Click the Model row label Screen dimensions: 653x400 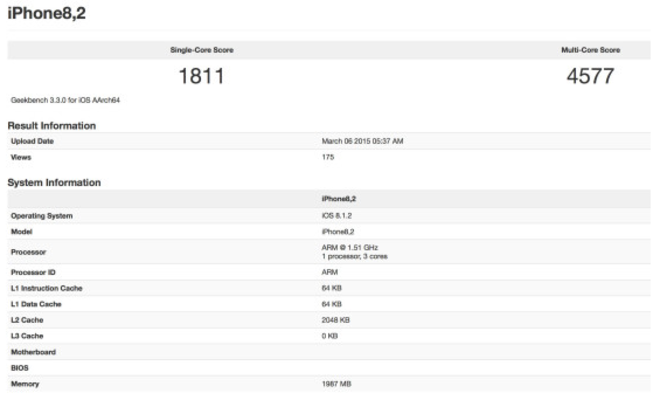[x=22, y=232]
